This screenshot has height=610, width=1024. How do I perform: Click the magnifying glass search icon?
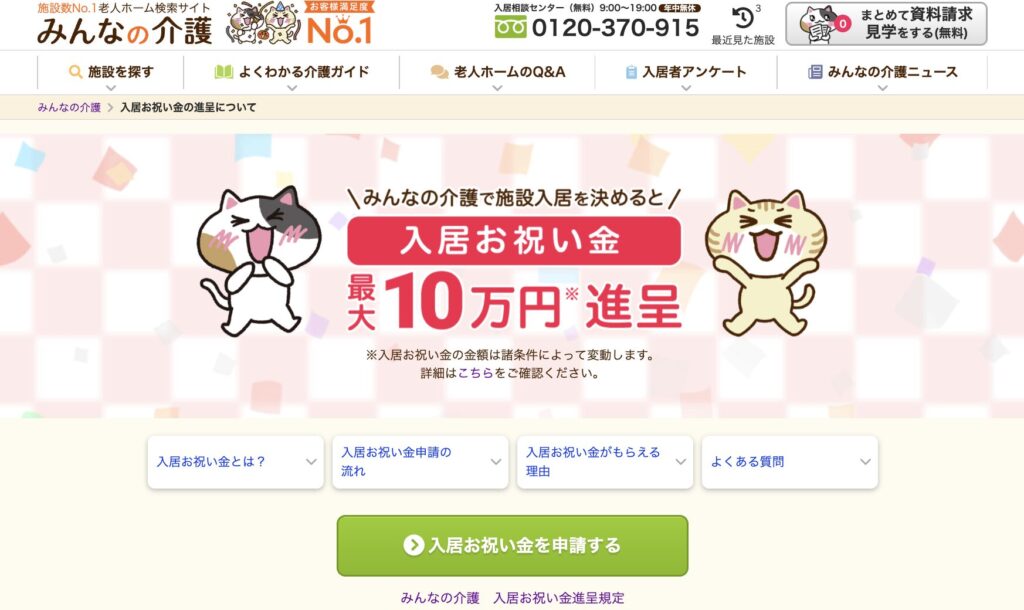[x=76, y=72]
